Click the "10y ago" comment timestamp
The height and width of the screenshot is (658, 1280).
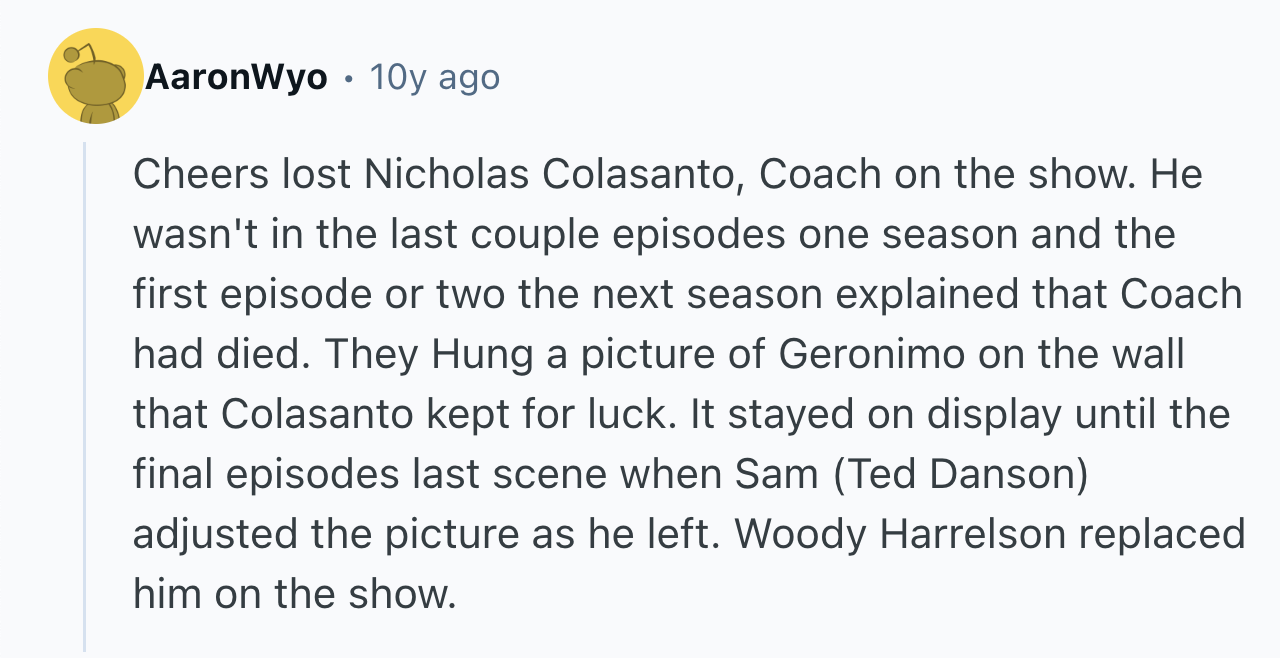point(435,77)
